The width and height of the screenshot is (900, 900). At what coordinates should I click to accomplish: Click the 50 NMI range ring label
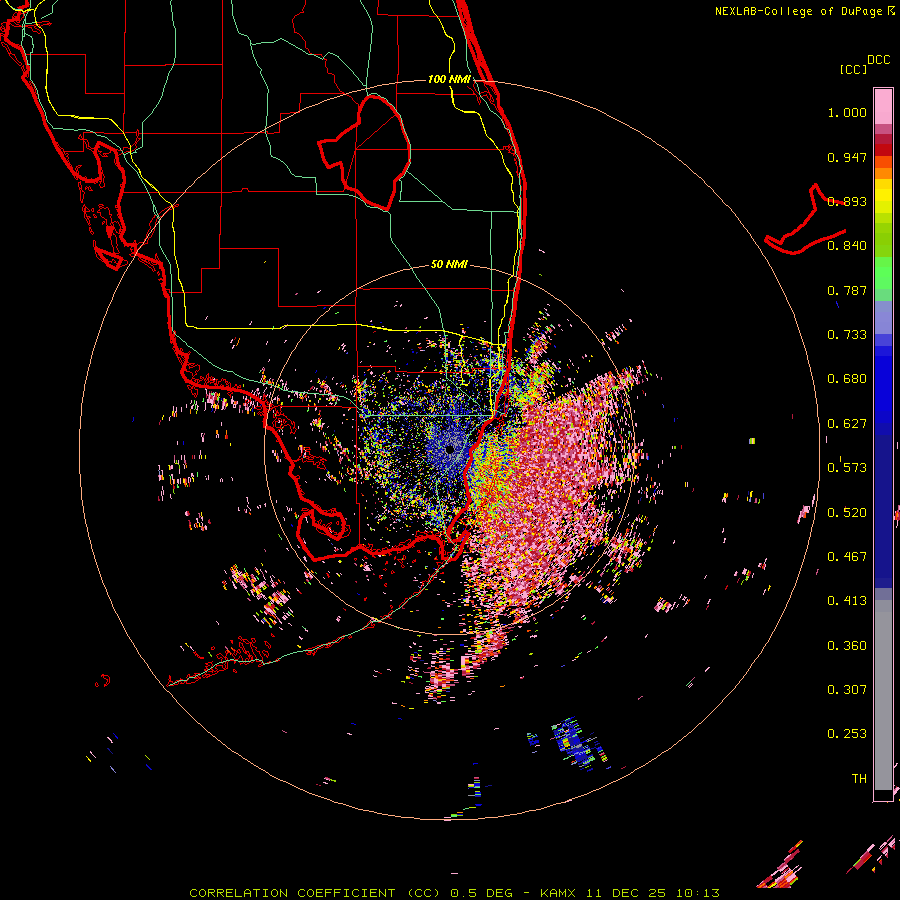pyautogui.click(x=449, y=264)
